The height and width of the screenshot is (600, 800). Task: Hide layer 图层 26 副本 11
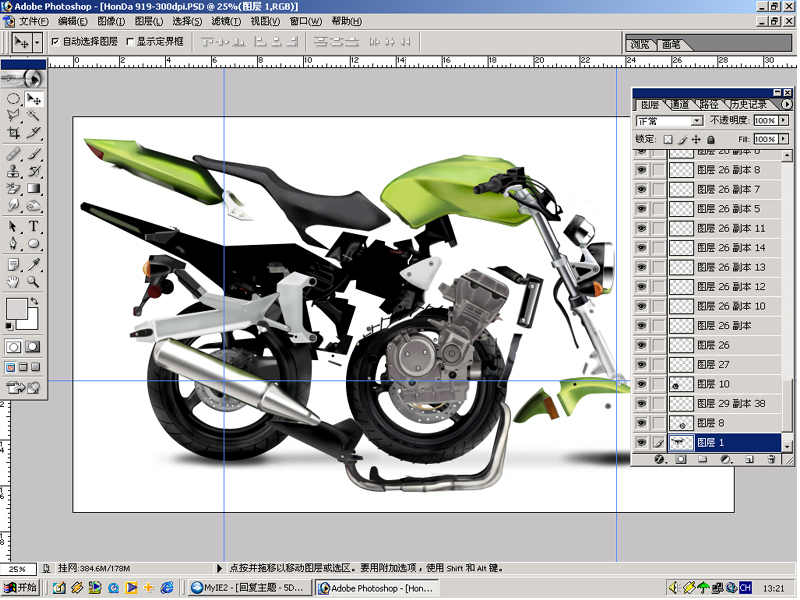(x=641, y=228)
